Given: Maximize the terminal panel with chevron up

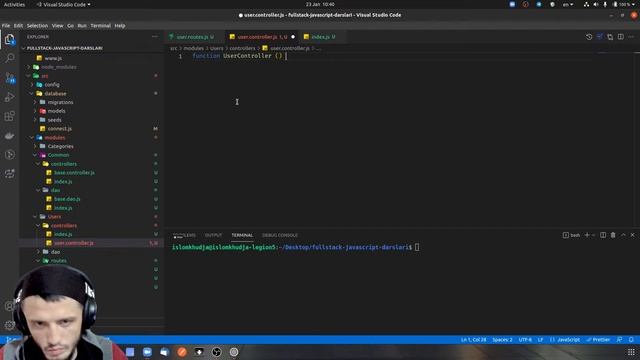Looking at the screenshot, I should [x=623, y=235].
